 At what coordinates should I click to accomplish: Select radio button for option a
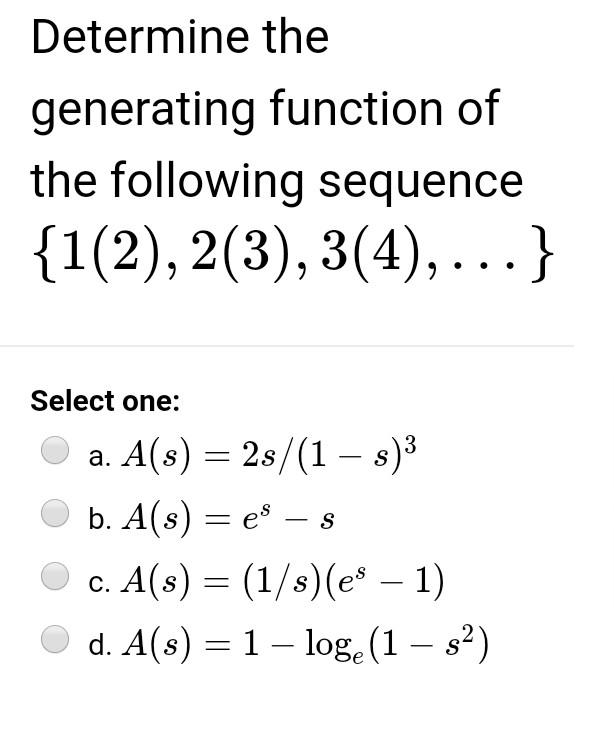(x=55, y=450)
